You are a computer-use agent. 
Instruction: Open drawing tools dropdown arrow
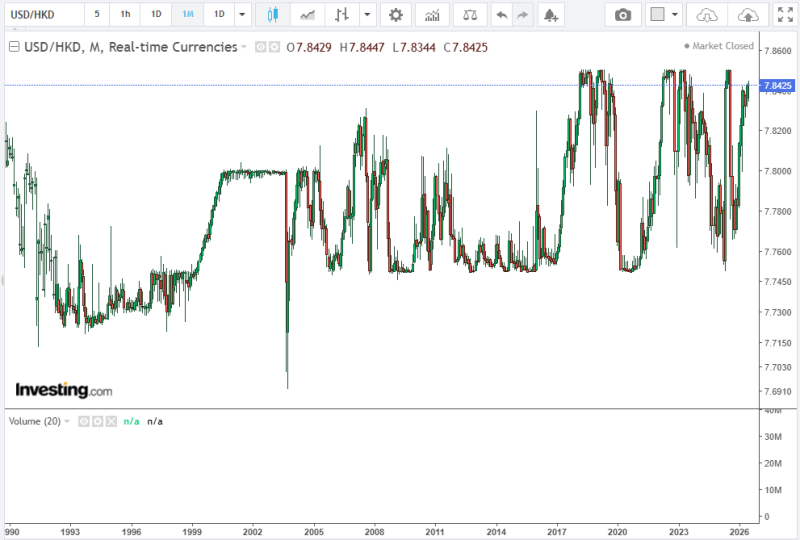point(367,15)
